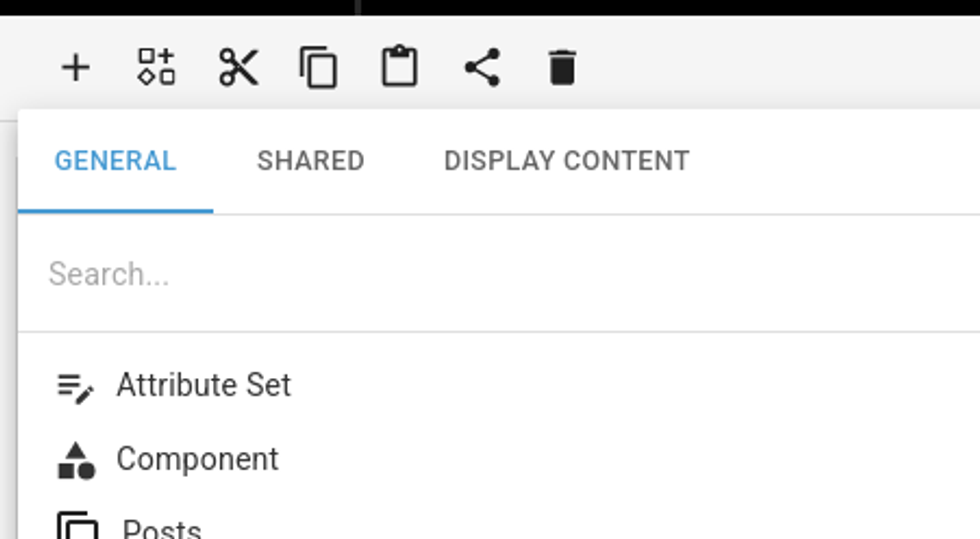Click the clipboard paste icon

click(x=400, y=68)
